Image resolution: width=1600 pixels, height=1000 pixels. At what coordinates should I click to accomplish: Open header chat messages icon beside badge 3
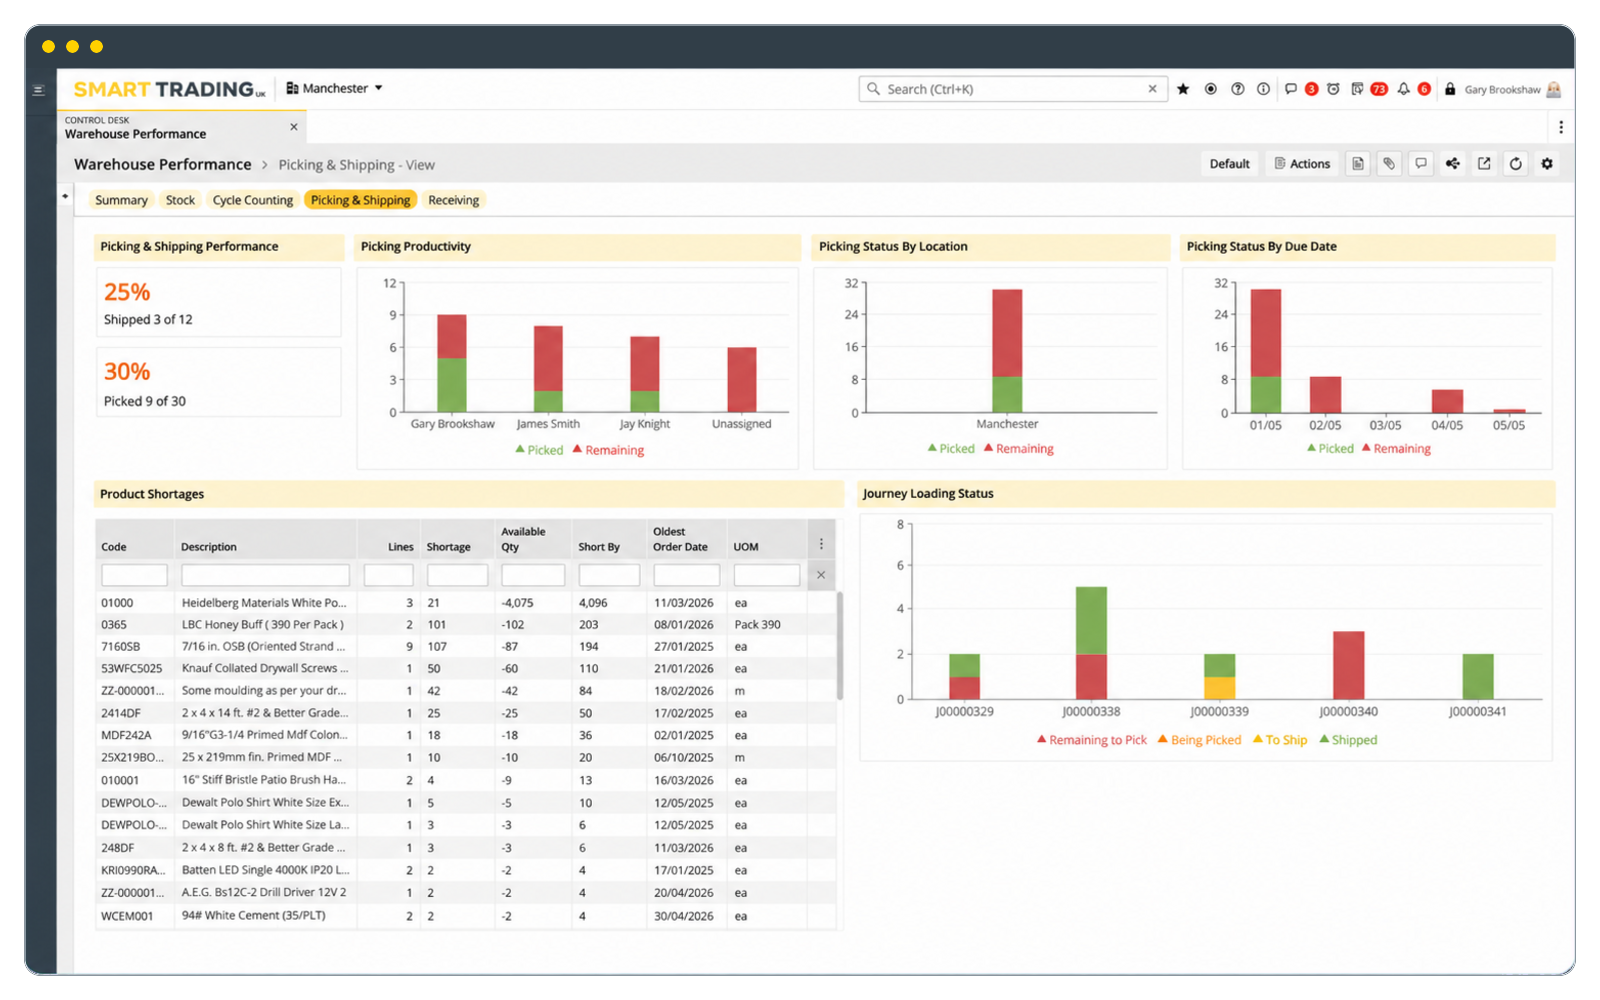(1291, 89)
